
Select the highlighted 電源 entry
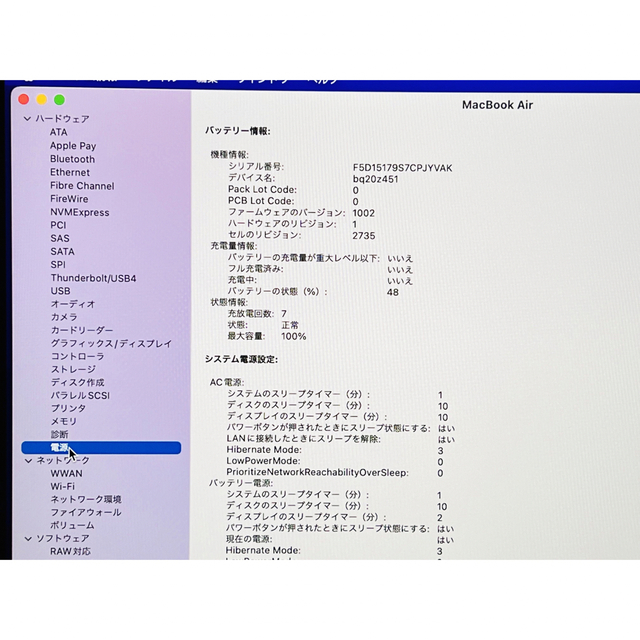101,448
